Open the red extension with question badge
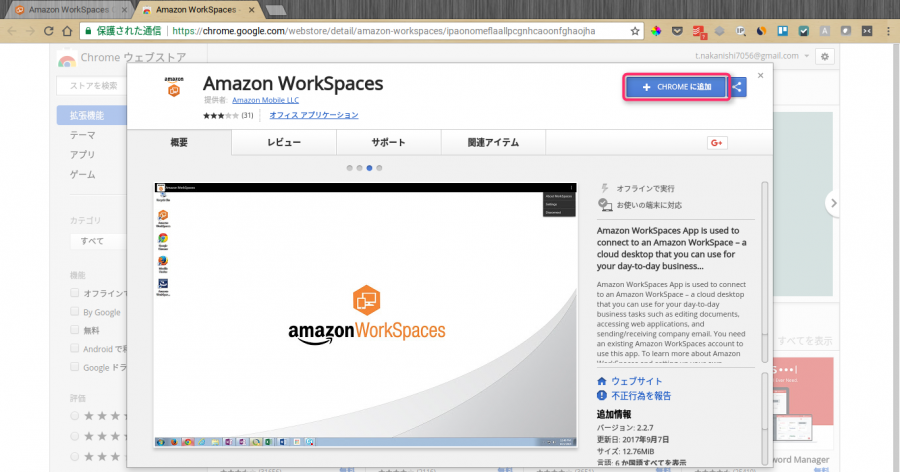The height and width of the screenshot is (472, 900). coord(699,32)
